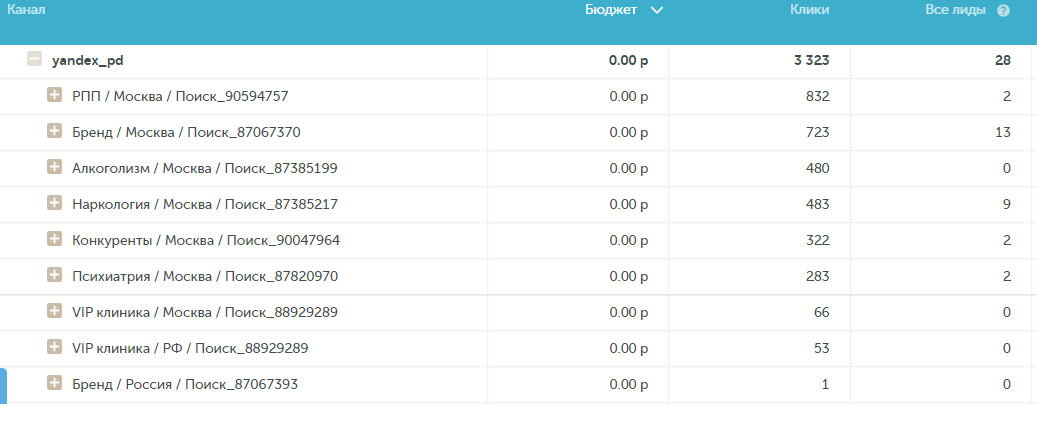Select the yandex_pd channel name
1037x440 pixels.
coord(87,61)
